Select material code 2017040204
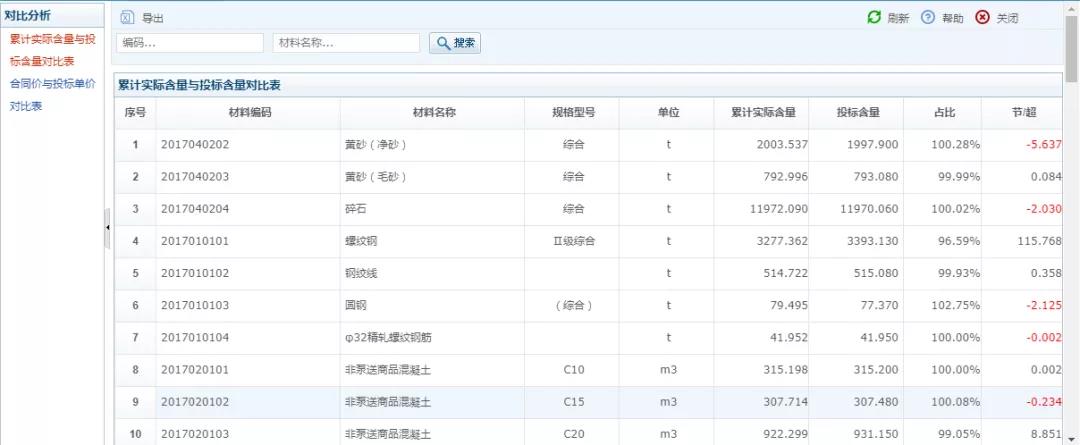Screen dimensions: 1080x445 (x=195, y=209)
